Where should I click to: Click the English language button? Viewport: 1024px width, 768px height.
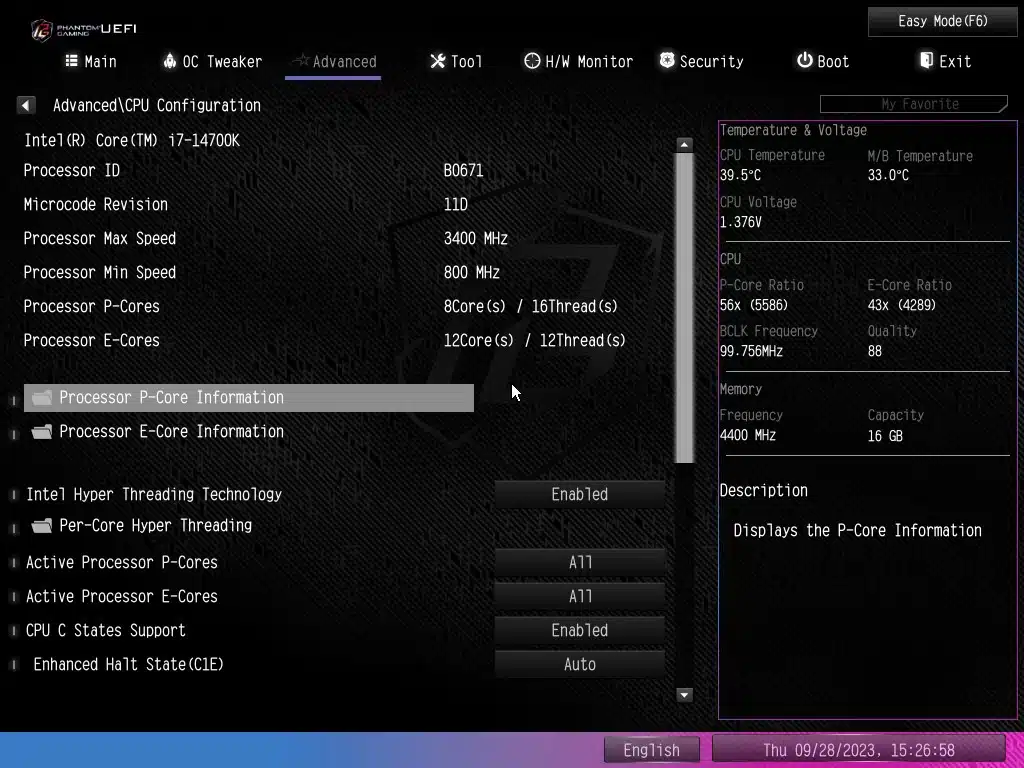pos(652,750)
